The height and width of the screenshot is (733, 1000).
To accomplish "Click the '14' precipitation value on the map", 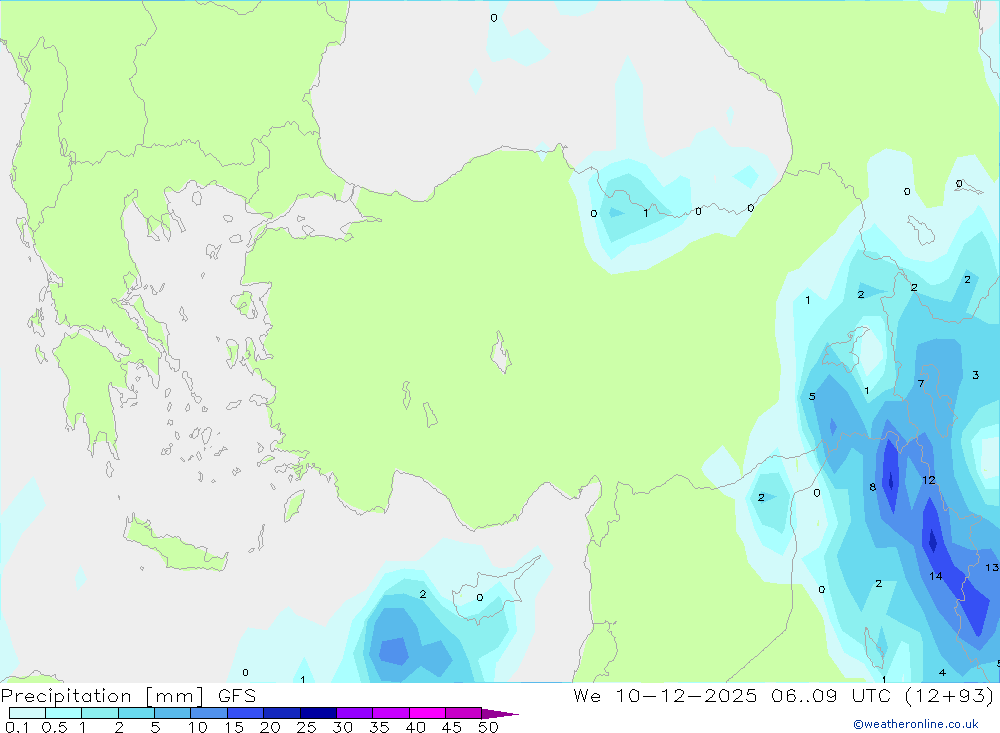I will [936, 576].
